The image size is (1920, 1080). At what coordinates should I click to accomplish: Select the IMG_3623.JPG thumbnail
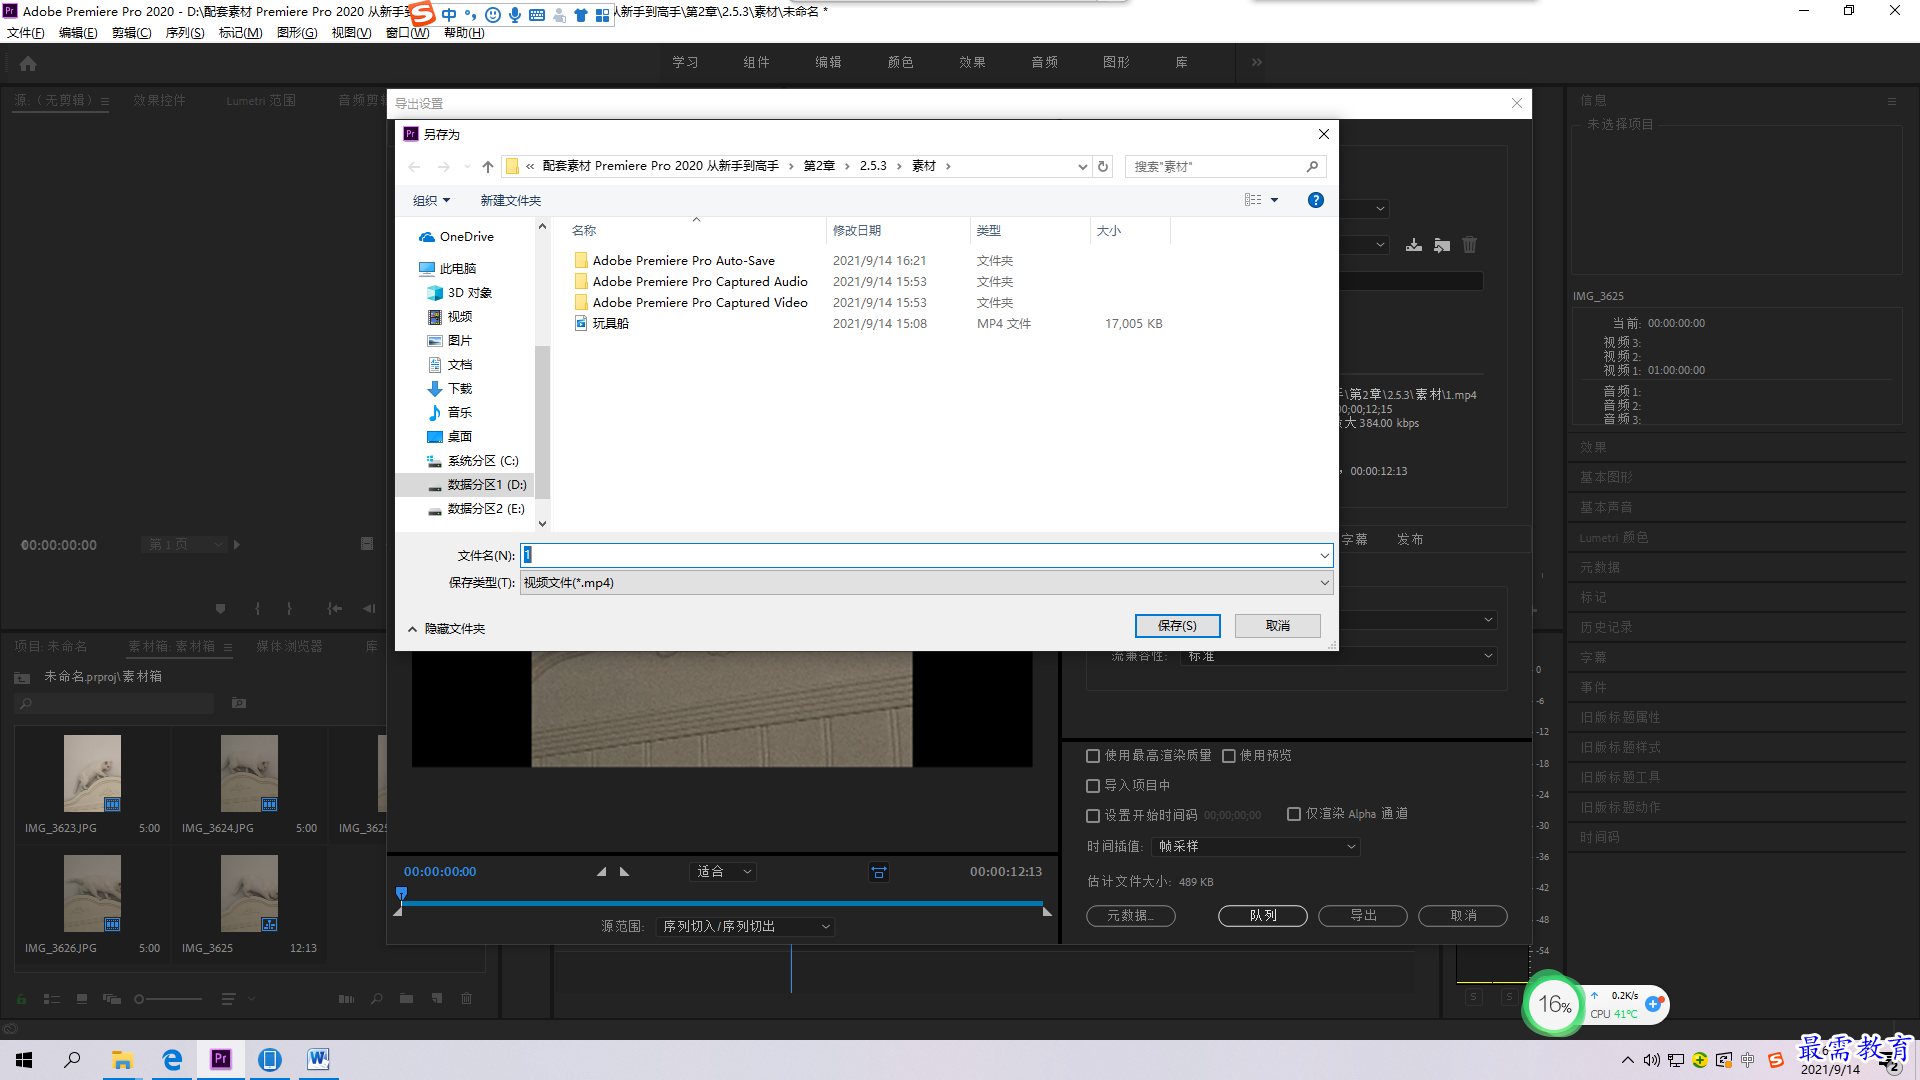(92, 774)
